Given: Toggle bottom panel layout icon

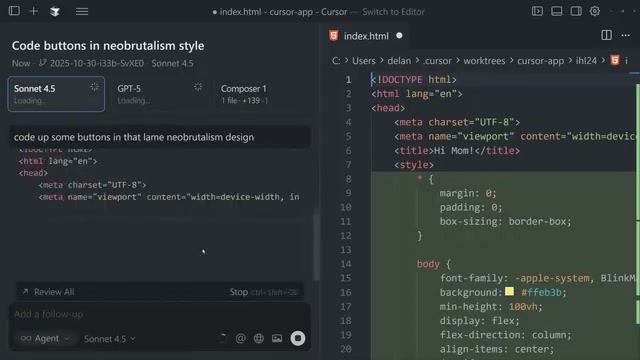Looking at the screenshot, I should click(x=556, y=11).
